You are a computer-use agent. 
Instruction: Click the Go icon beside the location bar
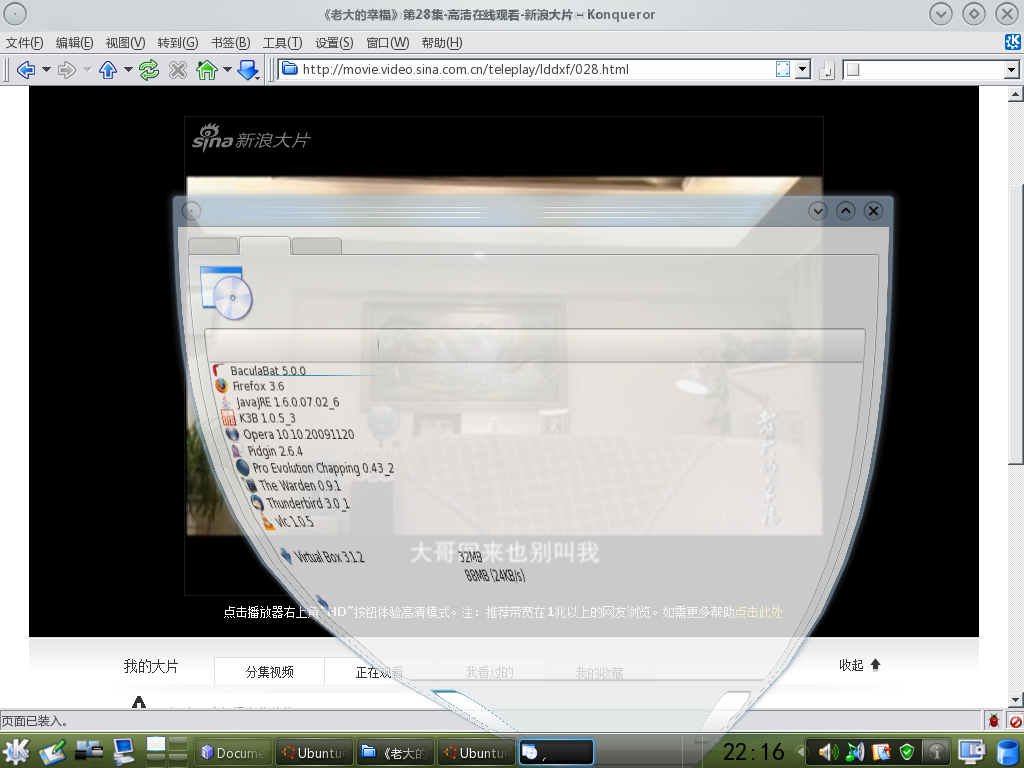point(827,69)
